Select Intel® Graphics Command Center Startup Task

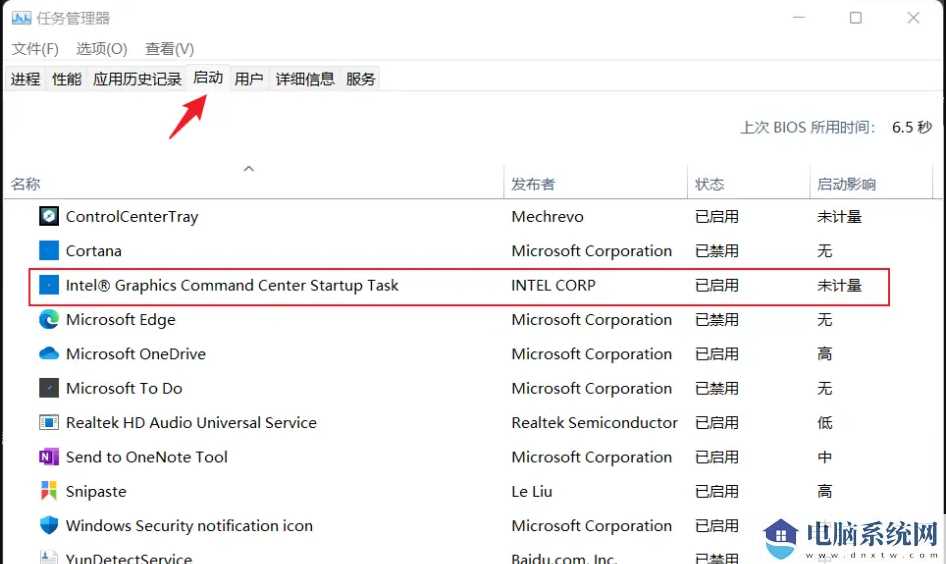click(x=232, y=285)
